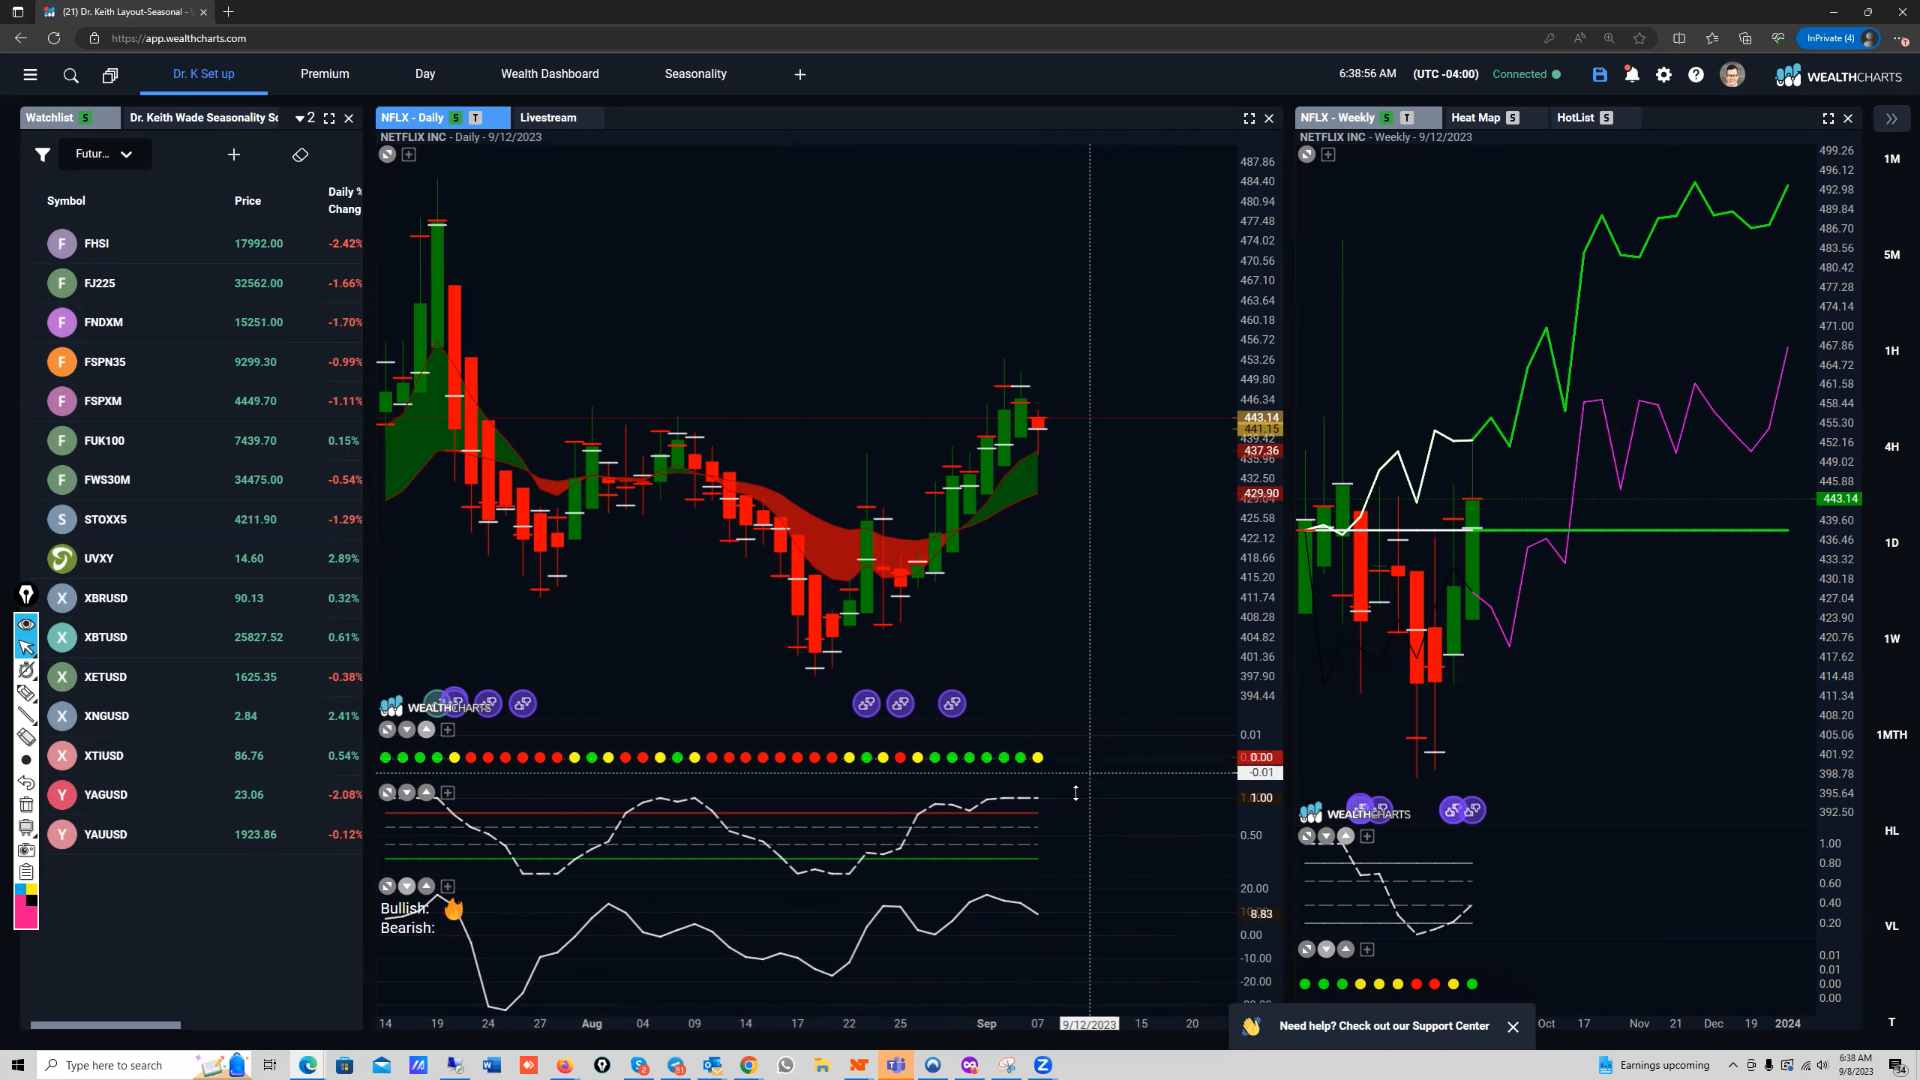The image size is (1920, 1080).
Task: Switch to the Livestream panel tab
Action: (x=548, y=118)
